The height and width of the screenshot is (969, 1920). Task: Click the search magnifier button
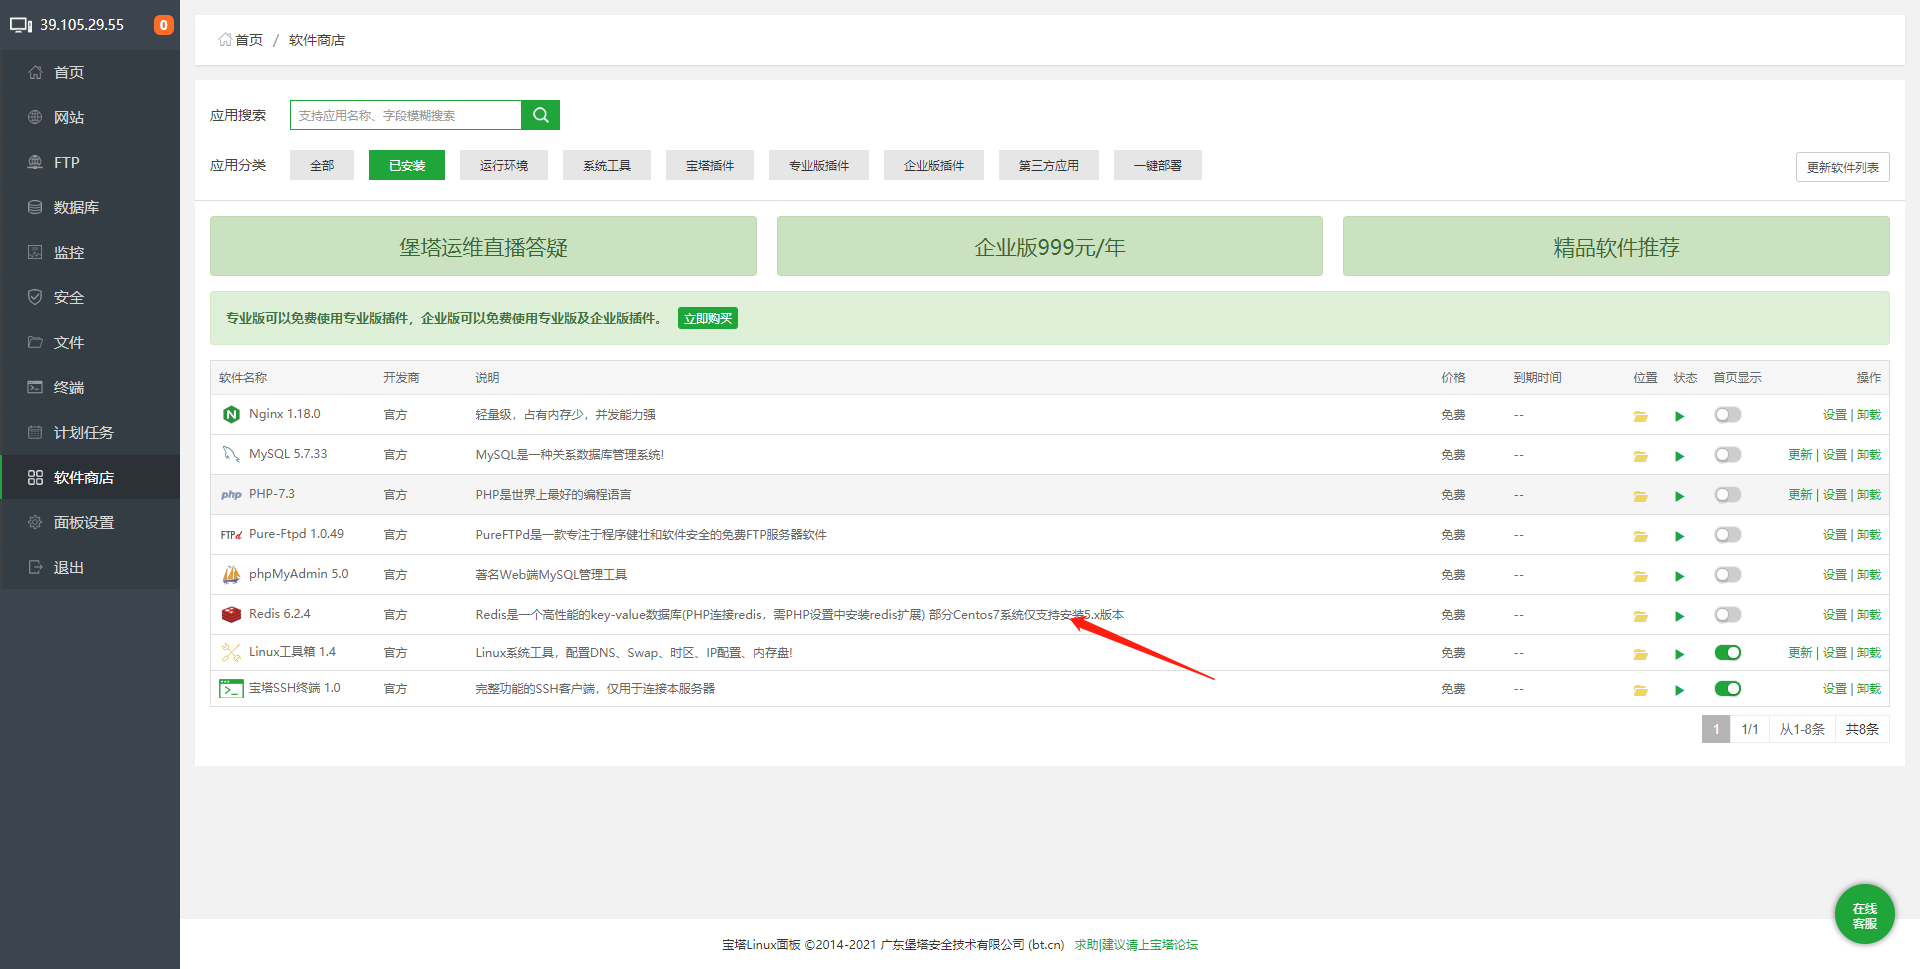540,115
